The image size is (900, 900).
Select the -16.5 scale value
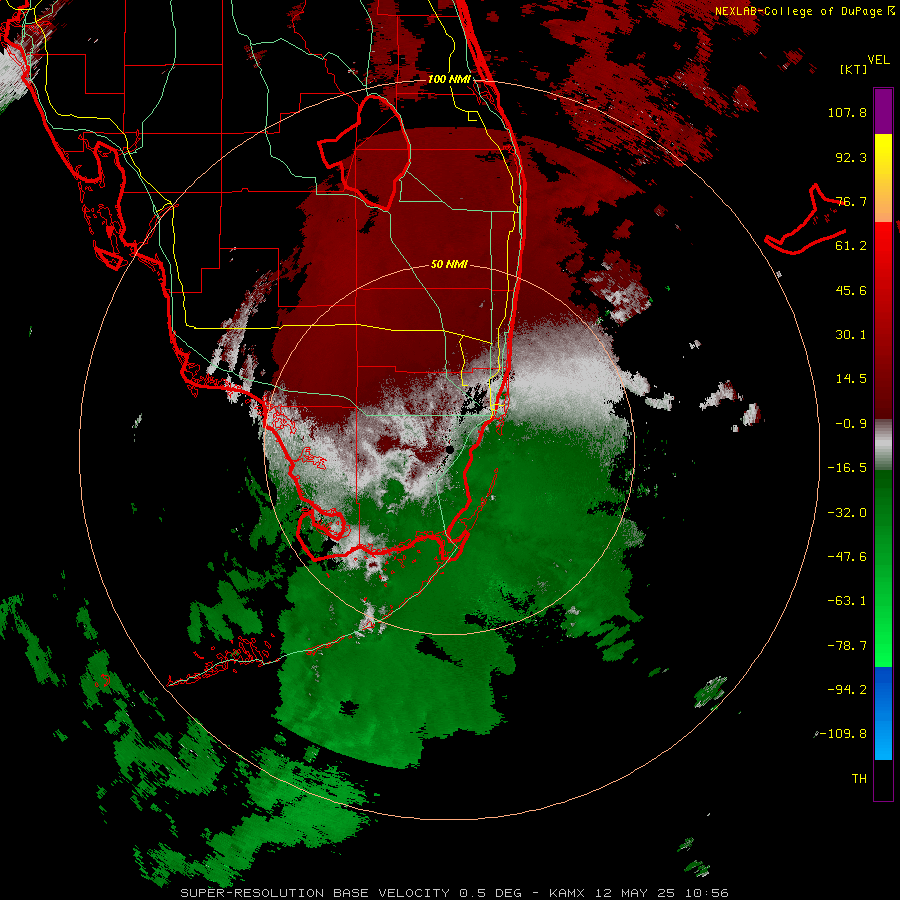pos(847,468)
